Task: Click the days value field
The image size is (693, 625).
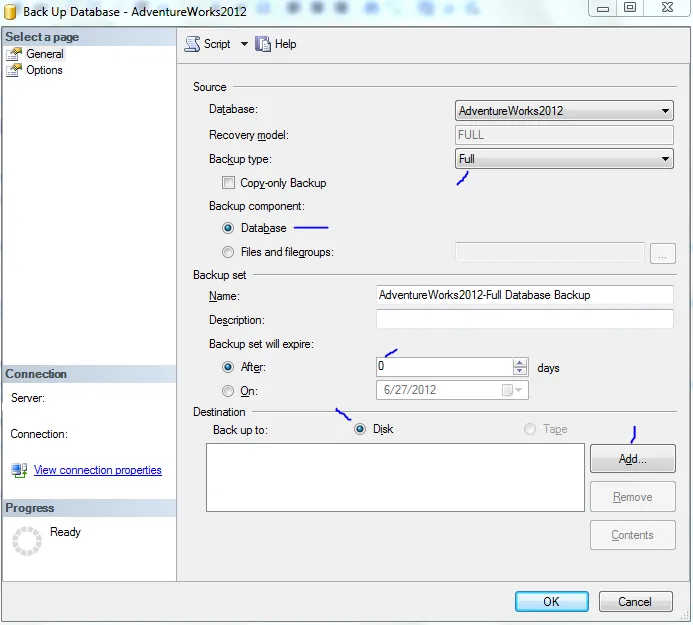Action: (x=444, y=366)
